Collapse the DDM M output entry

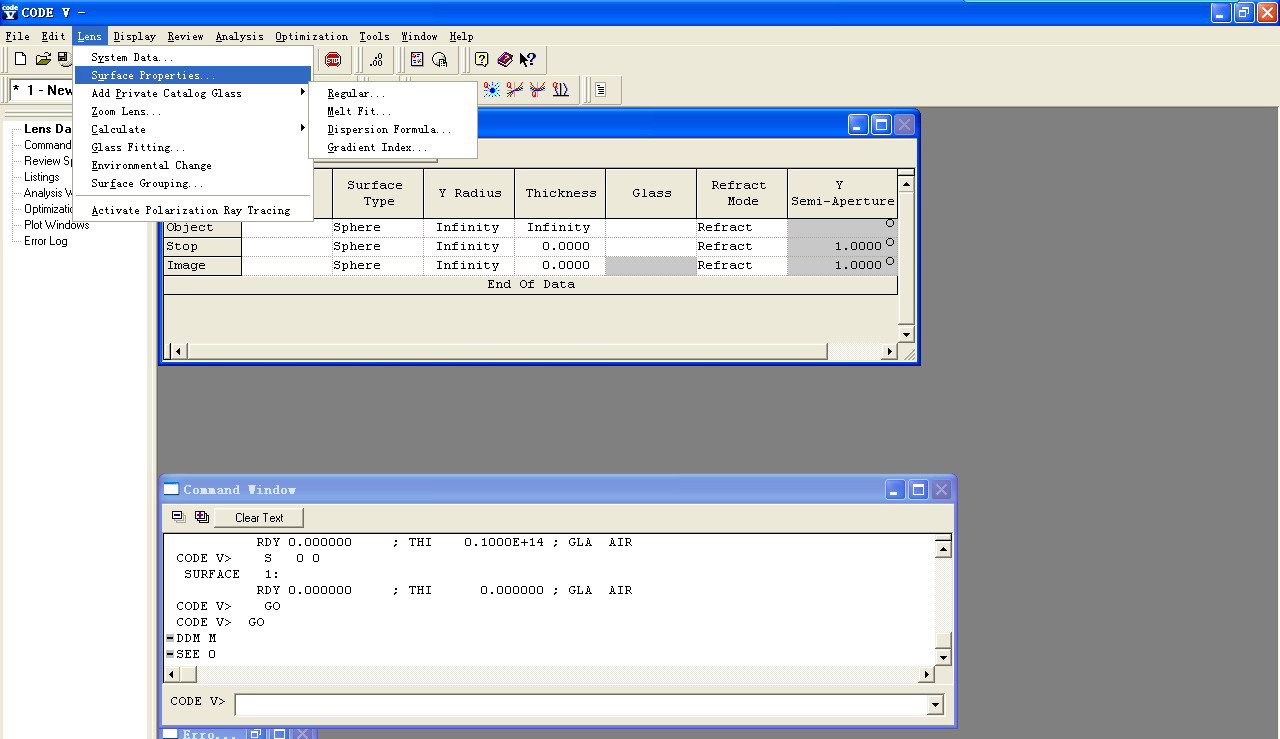tap(170, 638)
